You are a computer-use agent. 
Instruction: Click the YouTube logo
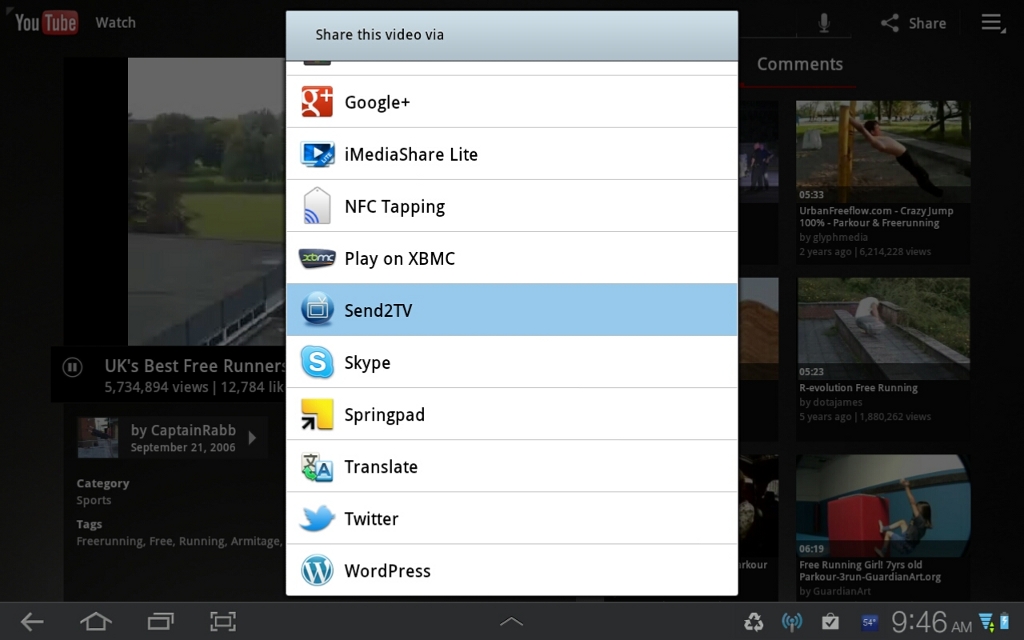46,23
